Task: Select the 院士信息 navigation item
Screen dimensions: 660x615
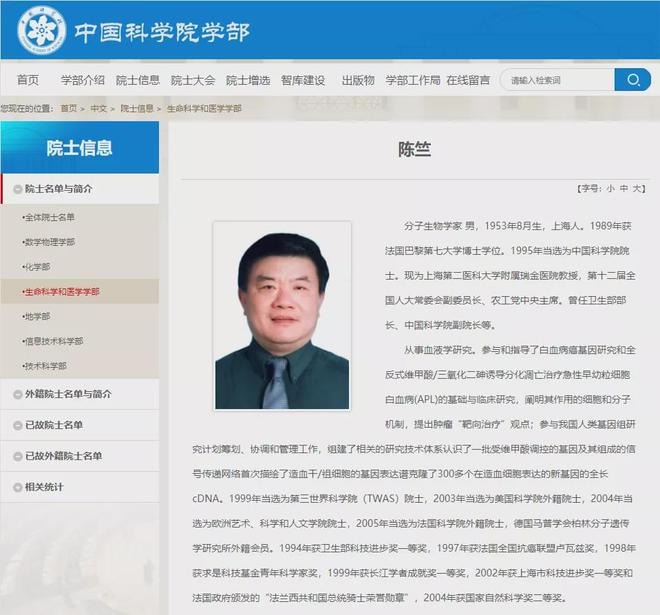Action: click(x=138, y=80)
